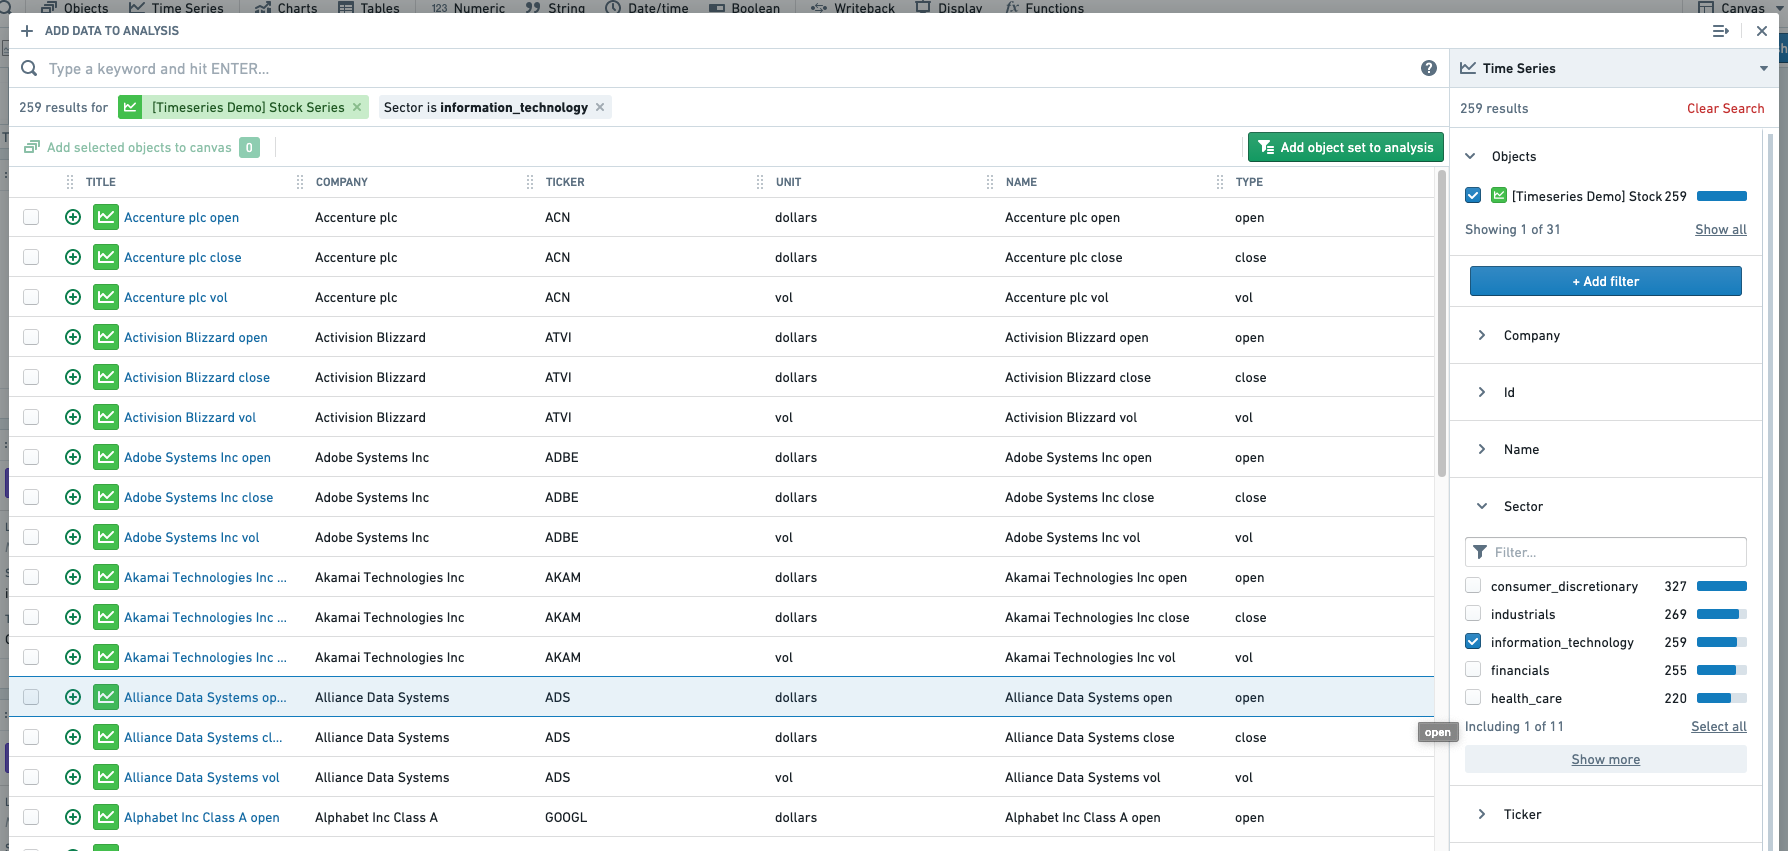Select the Activision Blizzard close row checkbox
Image resolution: width=1788 pixels, height=851 pixels.
[31, 377]
